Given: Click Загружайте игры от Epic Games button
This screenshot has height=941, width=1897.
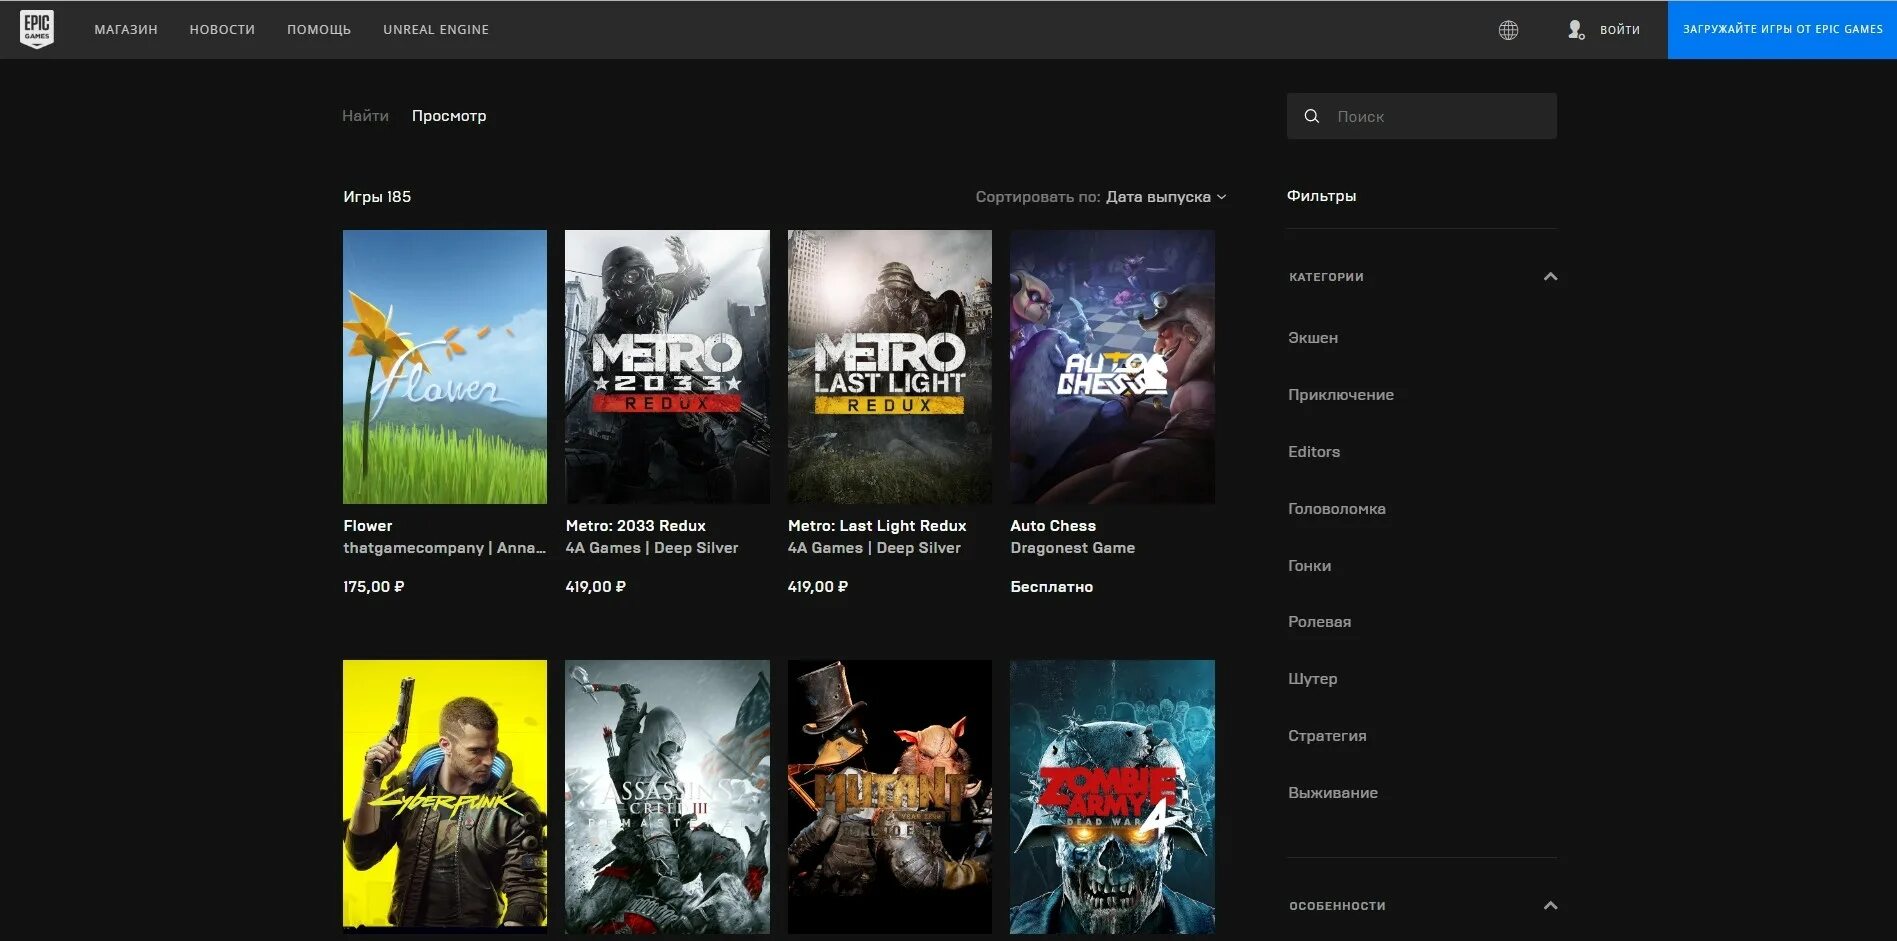Looking at the screenshot, I should click(1782, 30).
